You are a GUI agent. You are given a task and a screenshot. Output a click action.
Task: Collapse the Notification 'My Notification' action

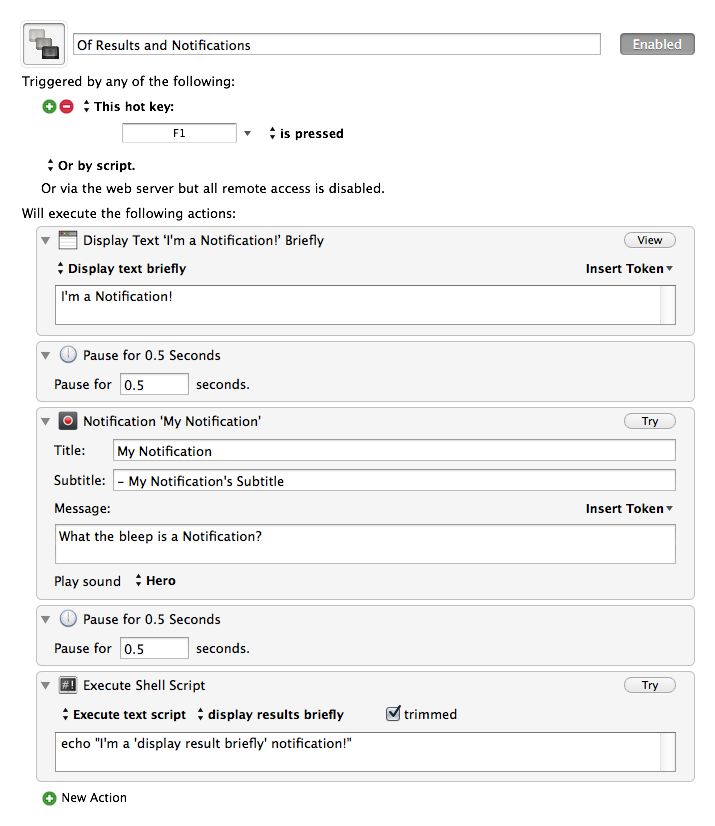46,421
